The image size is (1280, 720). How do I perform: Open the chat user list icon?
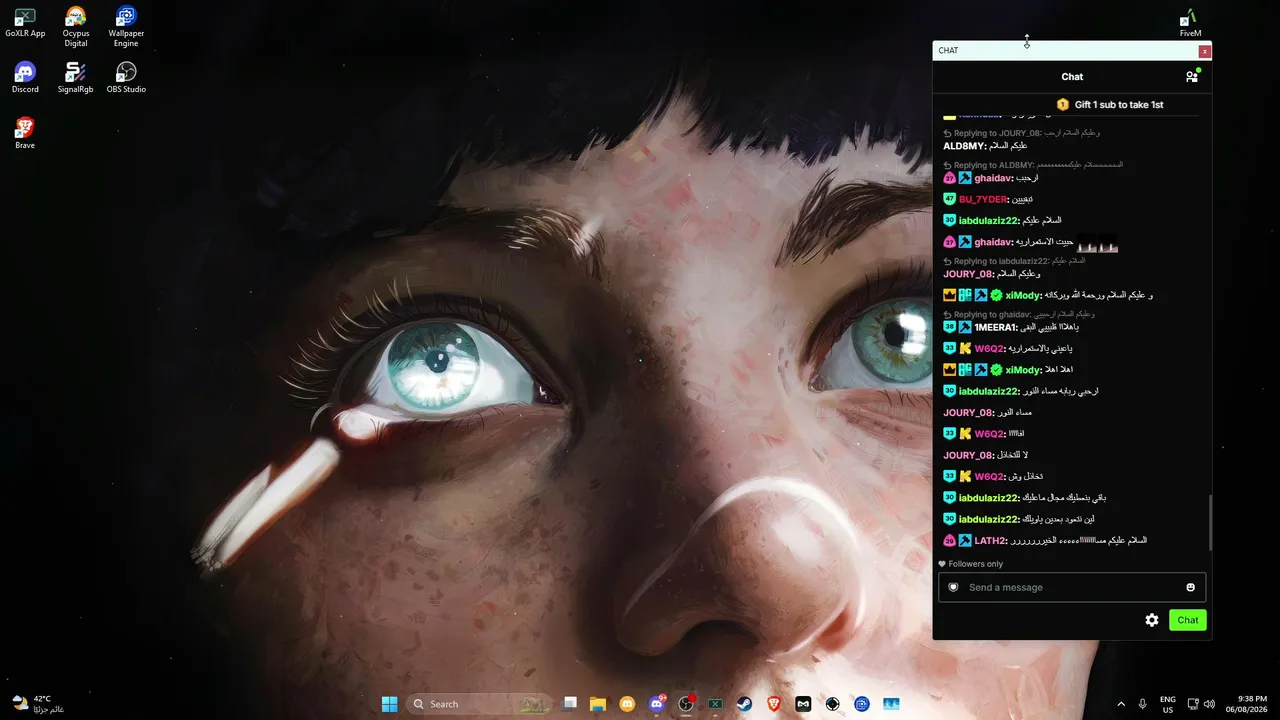click(1192, 76)
